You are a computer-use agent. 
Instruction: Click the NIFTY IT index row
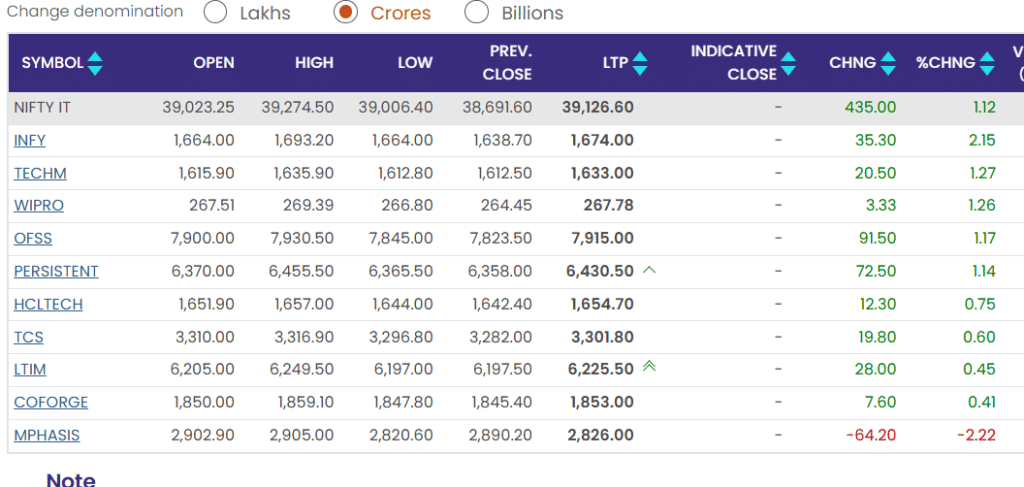[42, 108]
